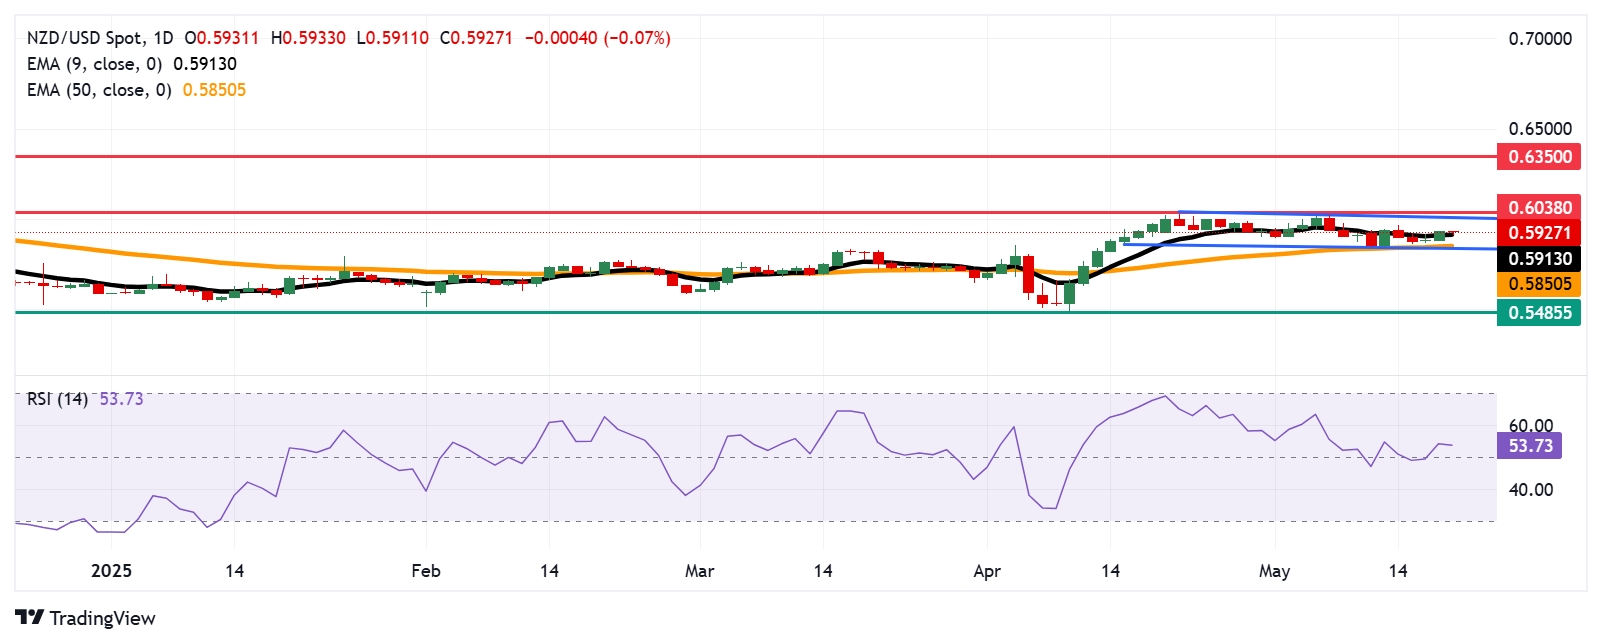Click the 2025 label on time axis
Viewport: 1602px width, 644px height.
click(x=111, y=571)
